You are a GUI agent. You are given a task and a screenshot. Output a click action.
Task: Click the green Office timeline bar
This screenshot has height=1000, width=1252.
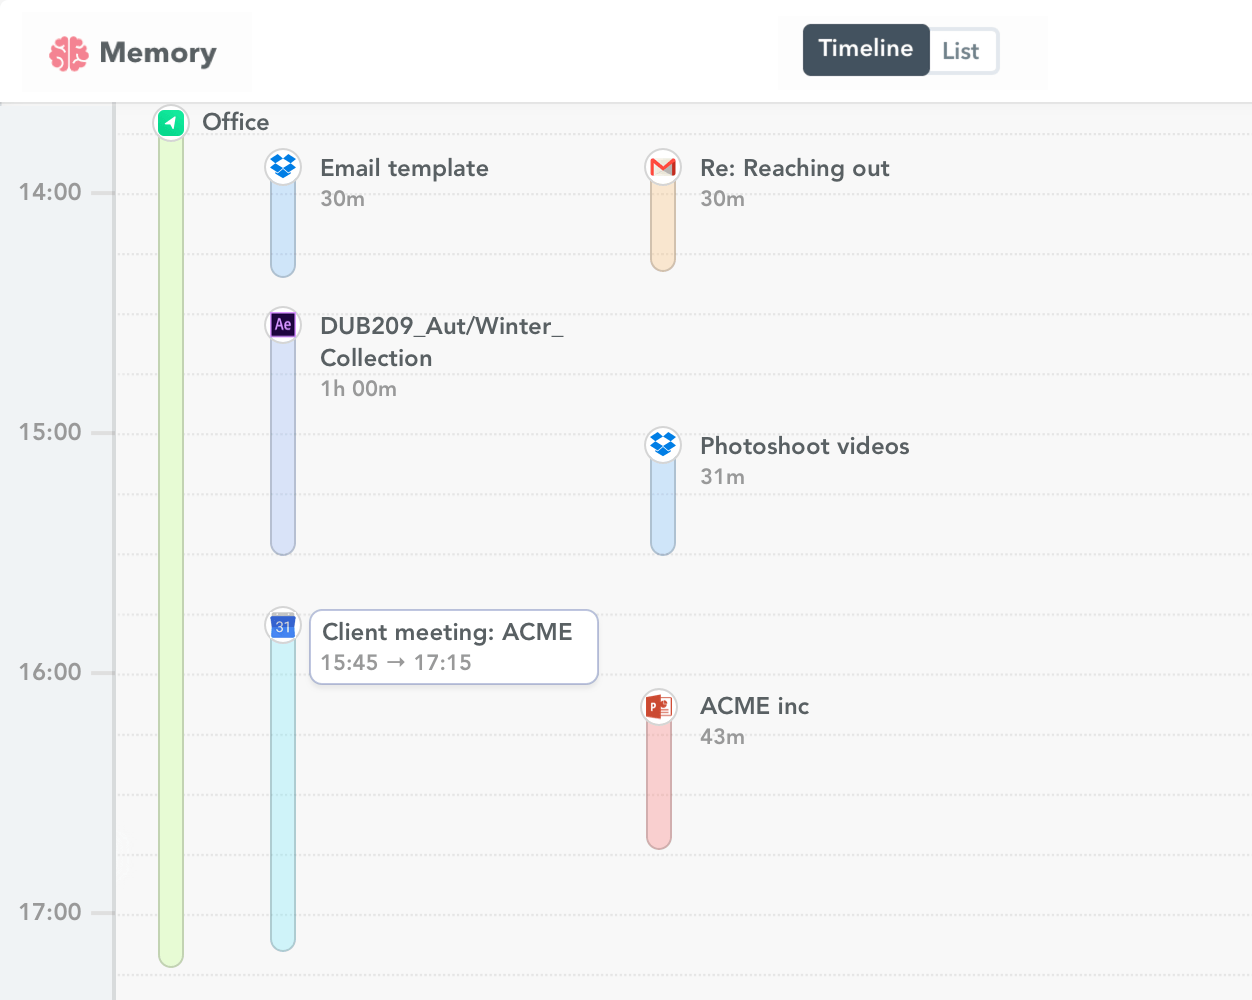[170, 550]
